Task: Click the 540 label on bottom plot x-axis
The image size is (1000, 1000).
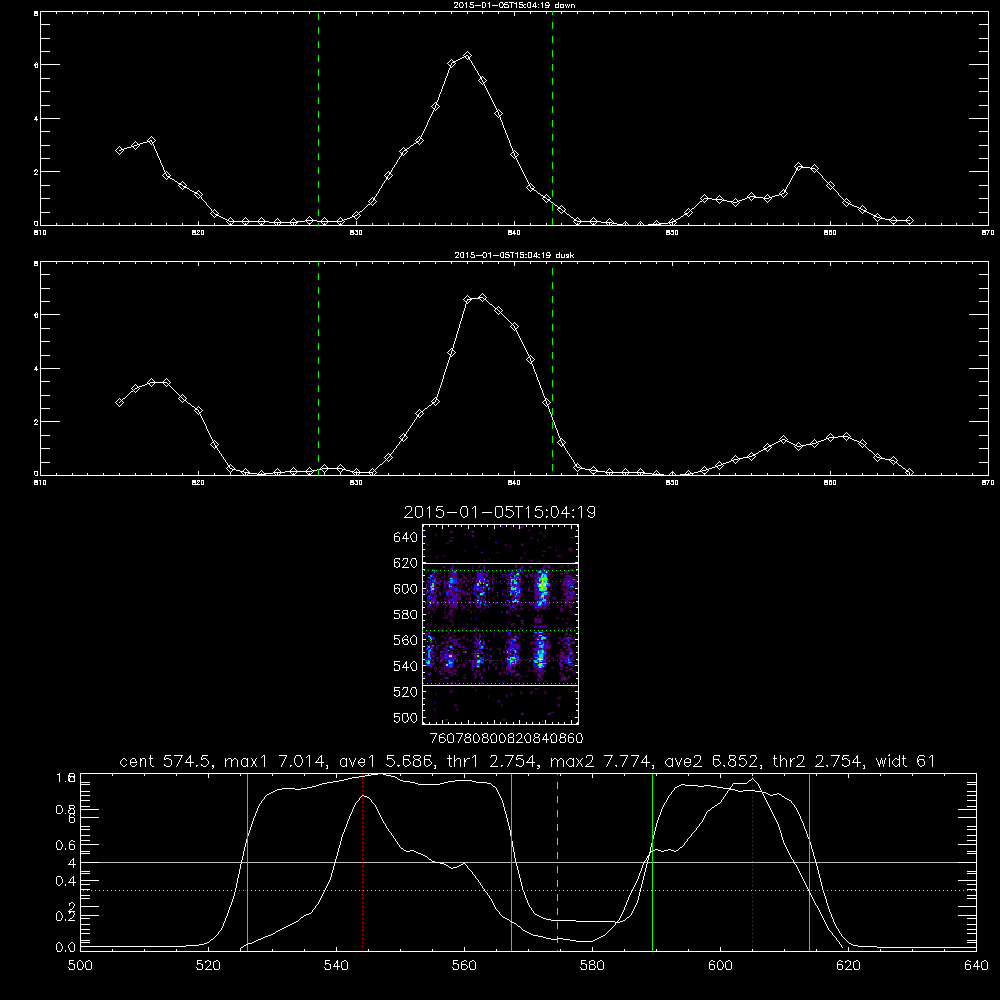Action: [x=336, y=966]
